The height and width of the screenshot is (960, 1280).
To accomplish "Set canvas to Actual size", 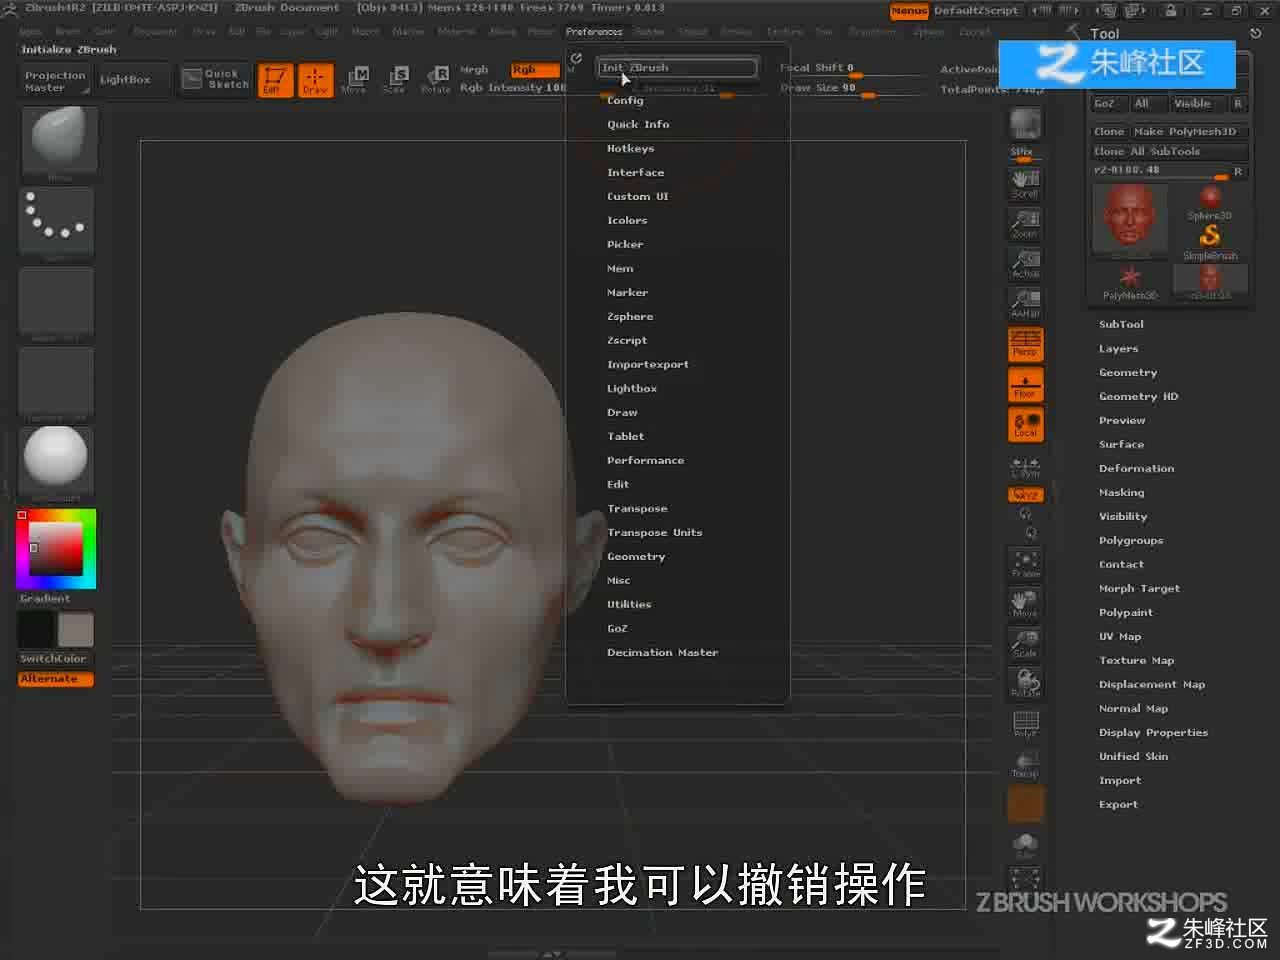I will tap(1024, 264).
